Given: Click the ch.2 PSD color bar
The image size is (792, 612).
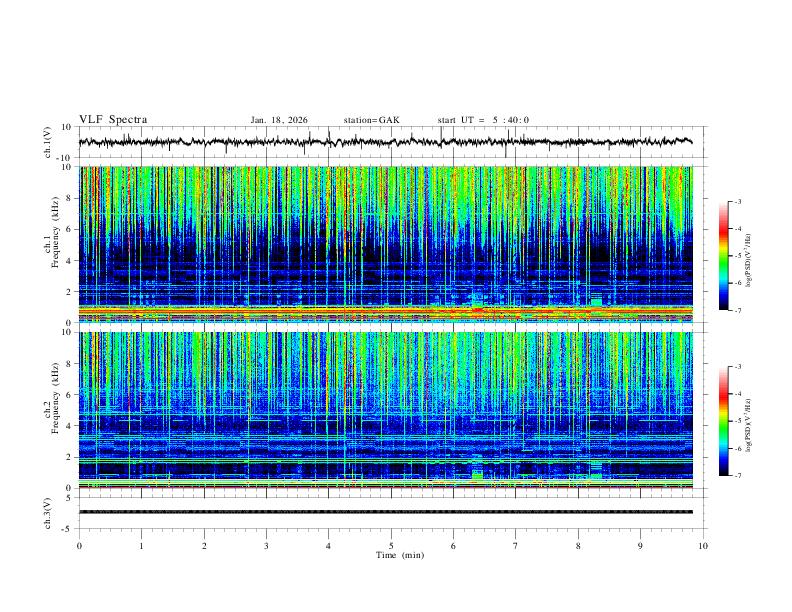Looking at the screenshot, I should (x=723, y=421).
